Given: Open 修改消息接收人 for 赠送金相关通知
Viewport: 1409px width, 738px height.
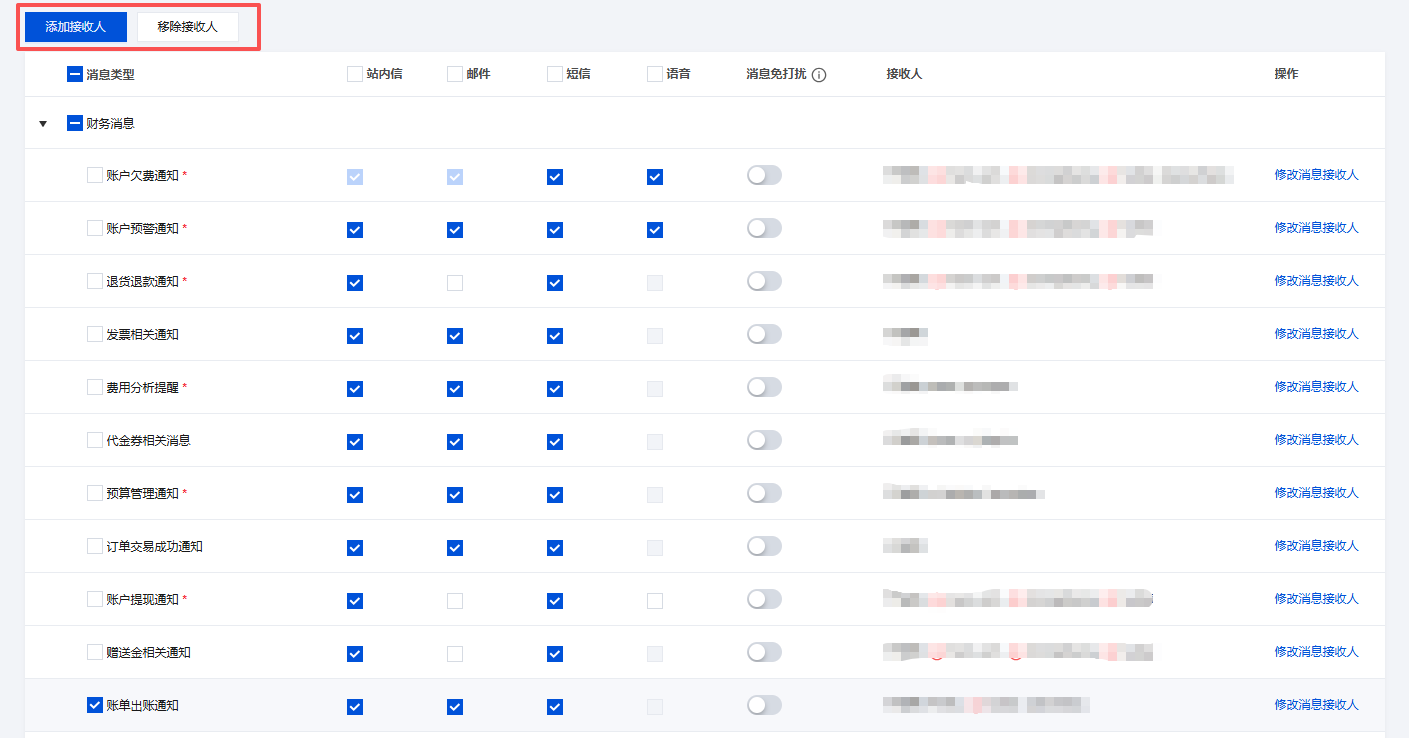Looking at the screenshot, I should tap(1316, 652).
